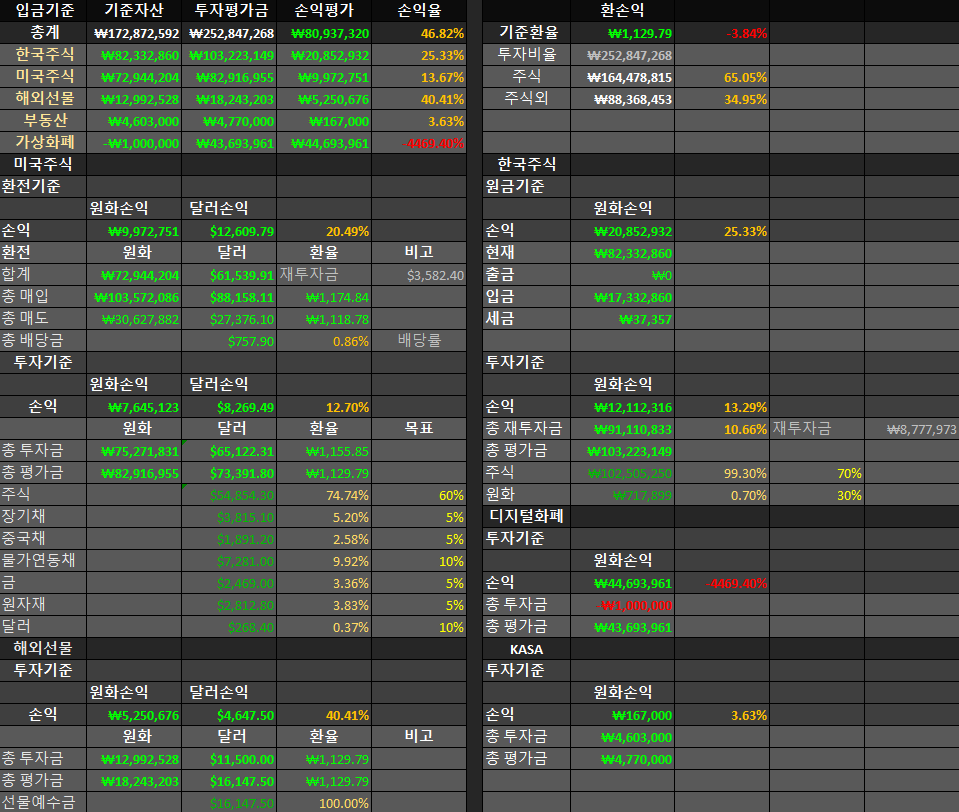Select the 60% stock target cell
The width and height of the screenshot is (959, 812).
click(x=419, y=495)
